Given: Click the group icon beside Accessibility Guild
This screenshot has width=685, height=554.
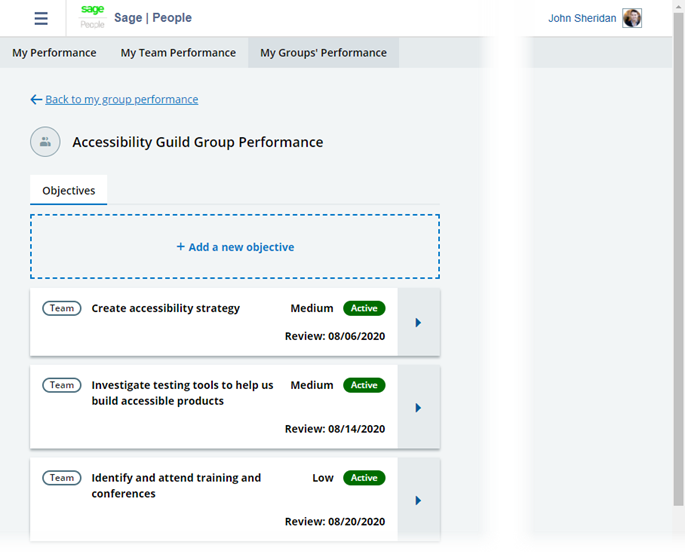Looking at the screenshot, I should click(x=45, y=142).
